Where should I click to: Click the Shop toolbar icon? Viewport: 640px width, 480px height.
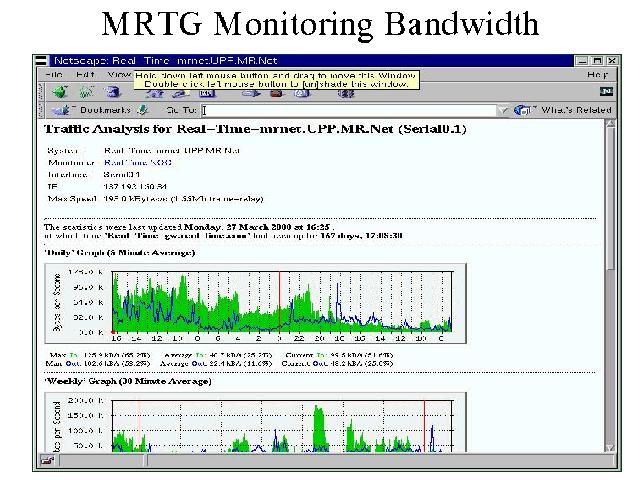click(302, 94)
